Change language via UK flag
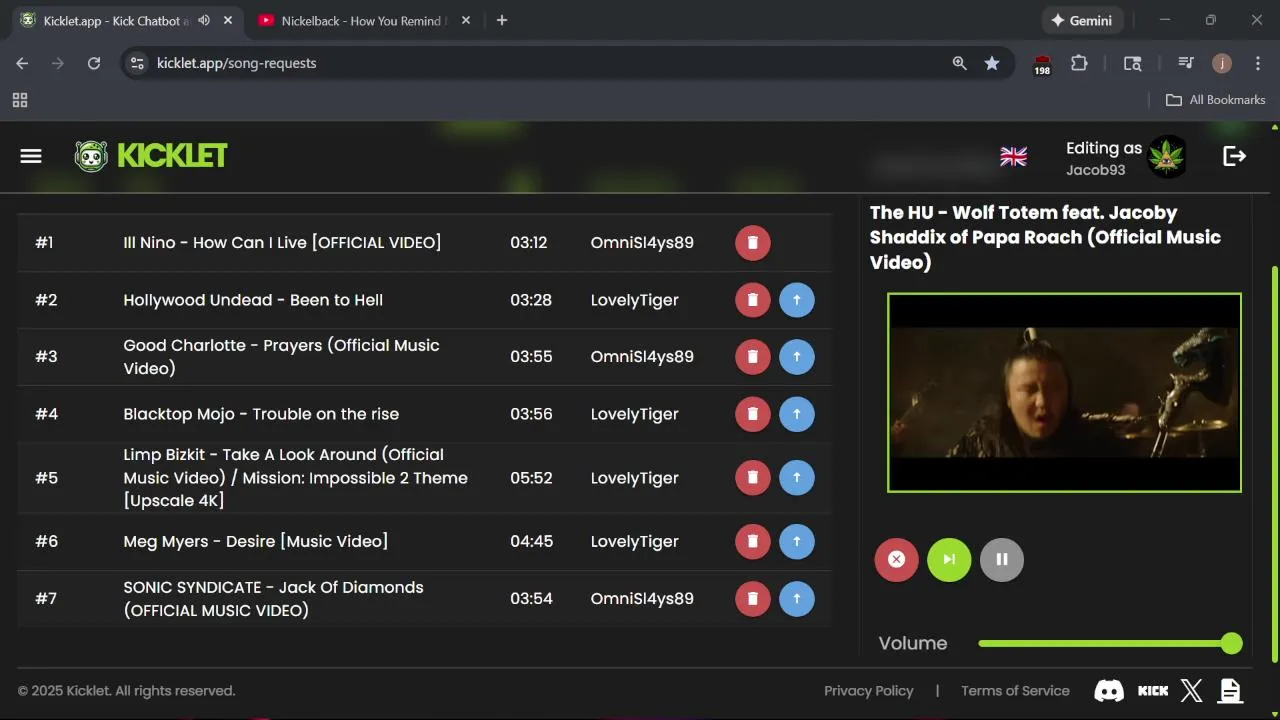This screenshot has height=720, width=1280. click(x=1014, y=157)
